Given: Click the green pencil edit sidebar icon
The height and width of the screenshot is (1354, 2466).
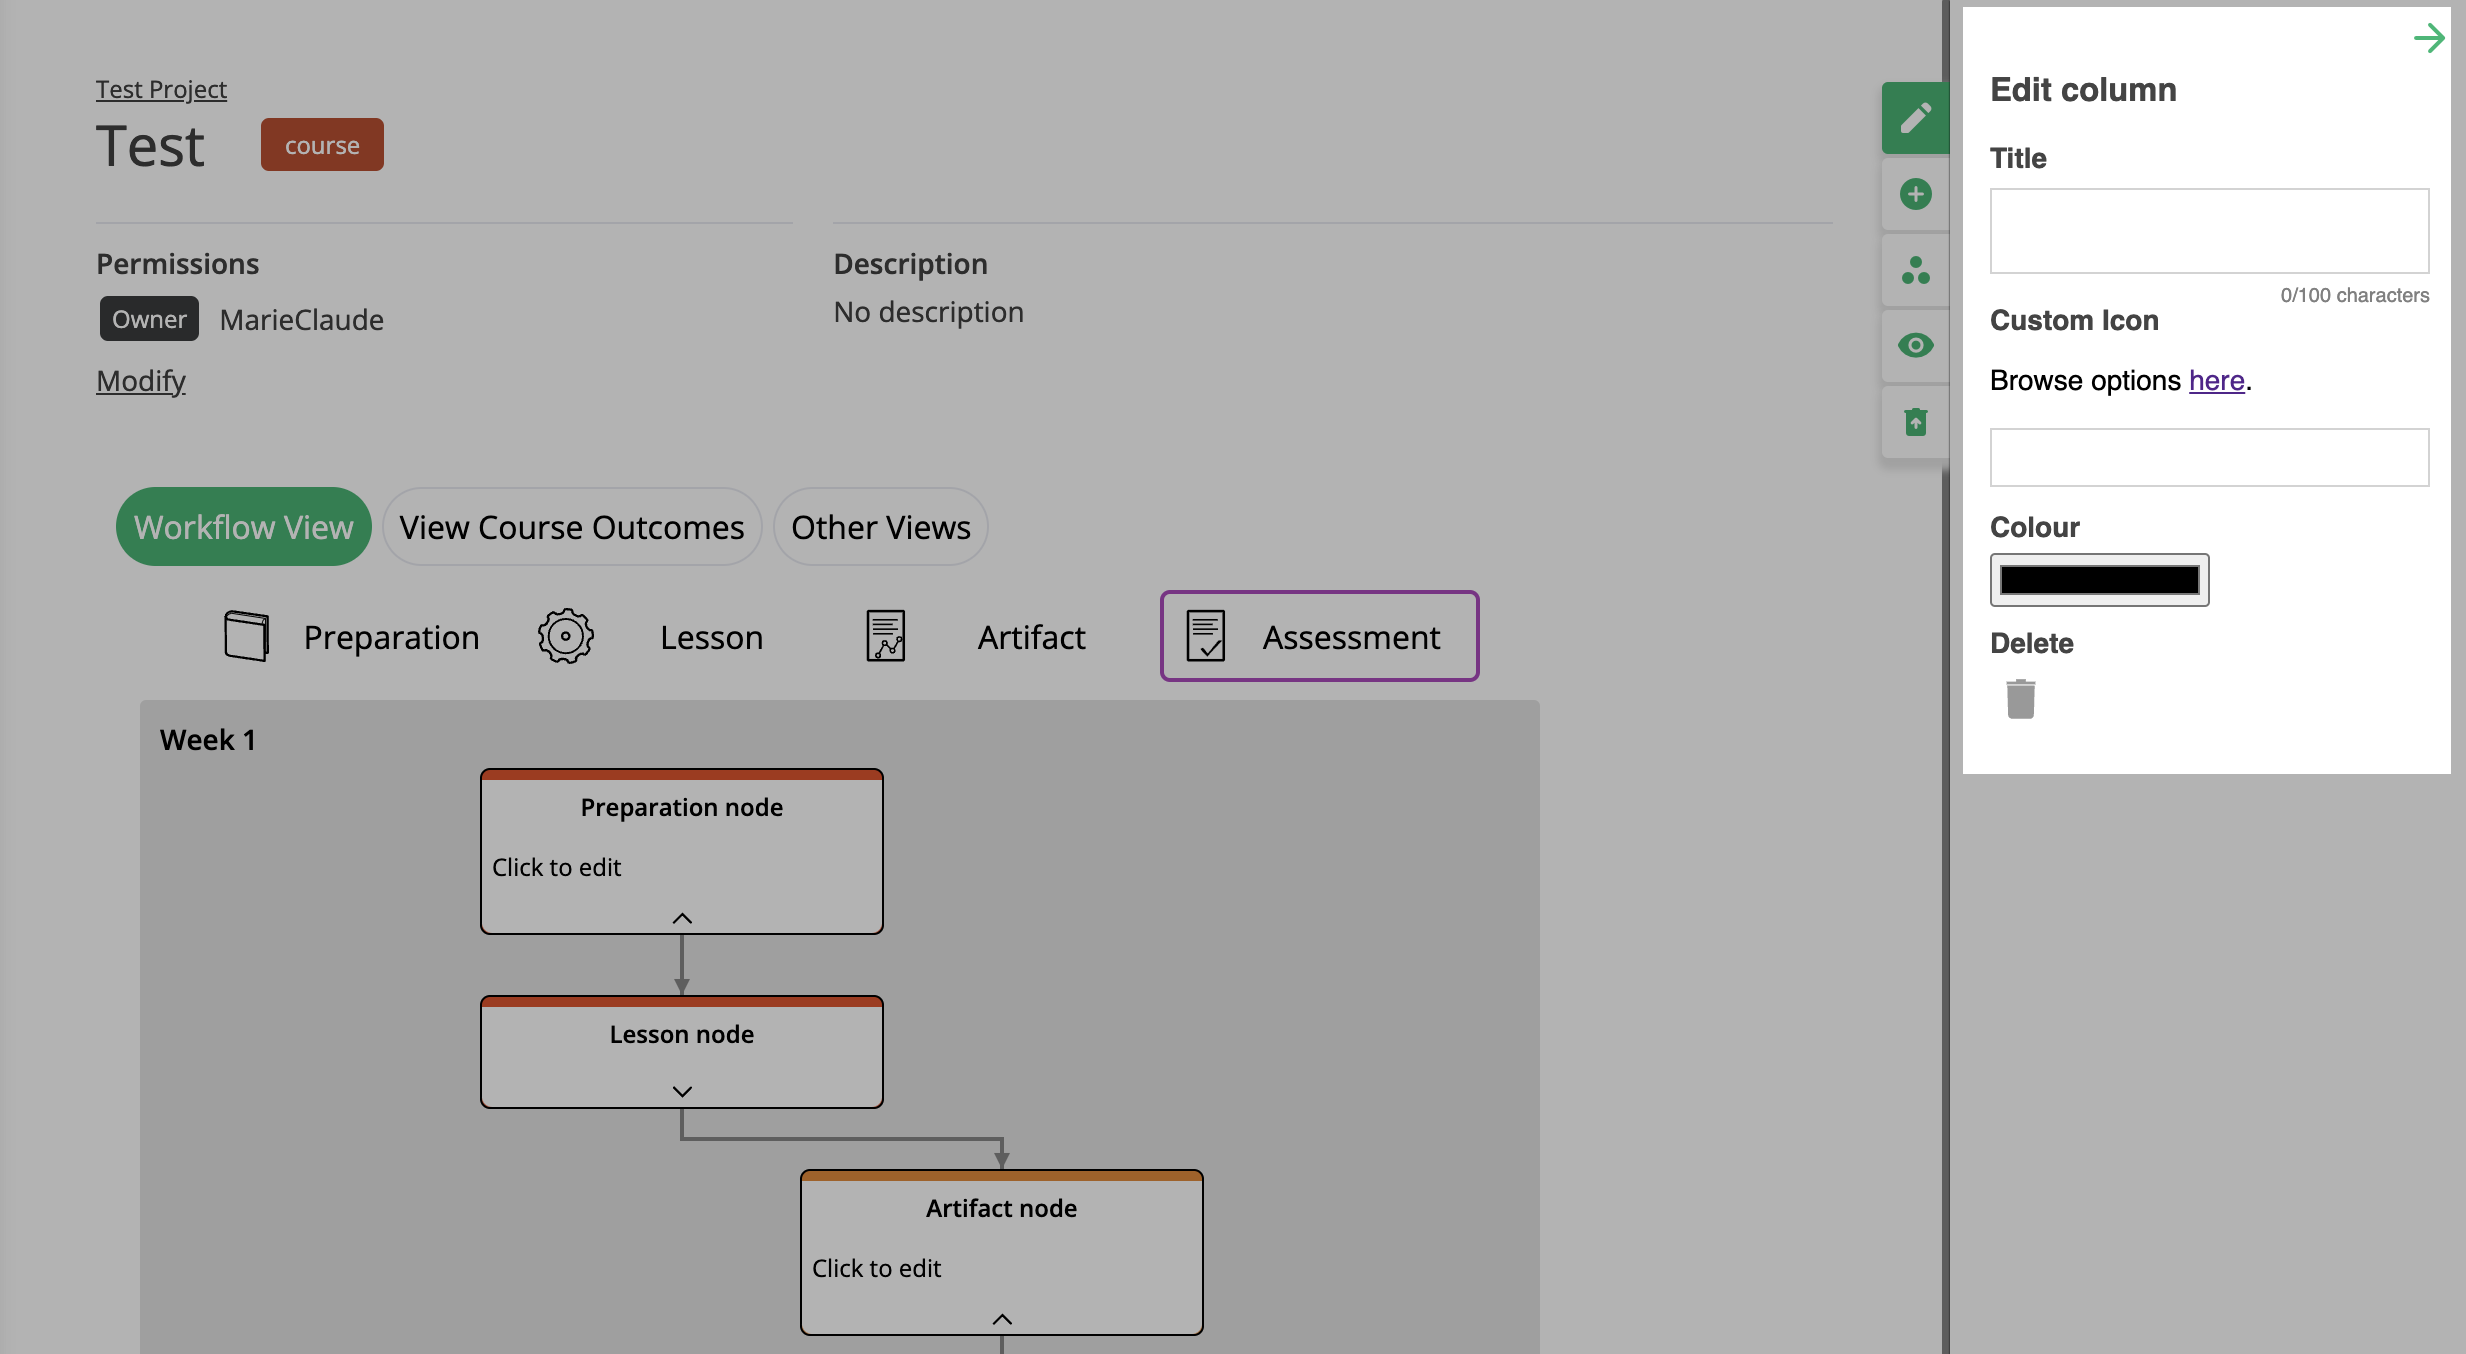Looking at the screenshot, I should click(1915, 118).
